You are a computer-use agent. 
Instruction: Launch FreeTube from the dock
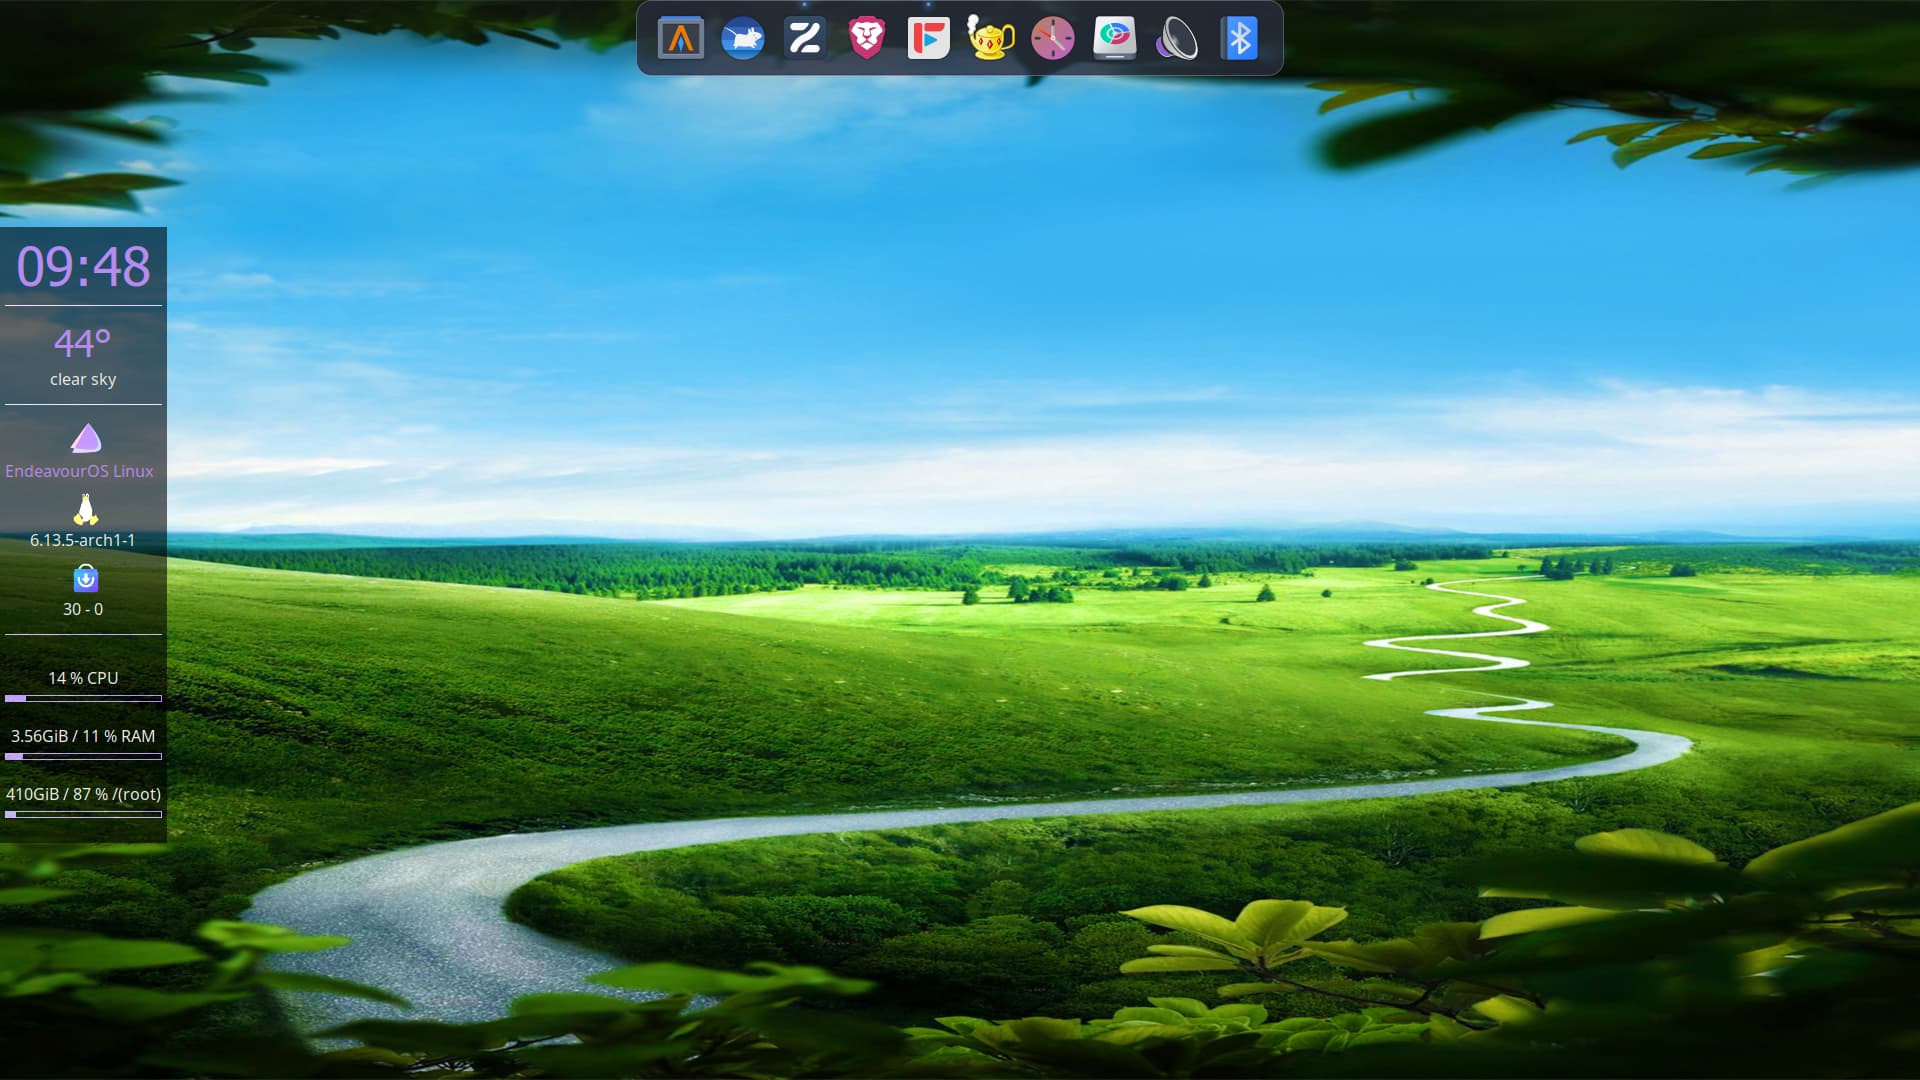tap(928, 38)
